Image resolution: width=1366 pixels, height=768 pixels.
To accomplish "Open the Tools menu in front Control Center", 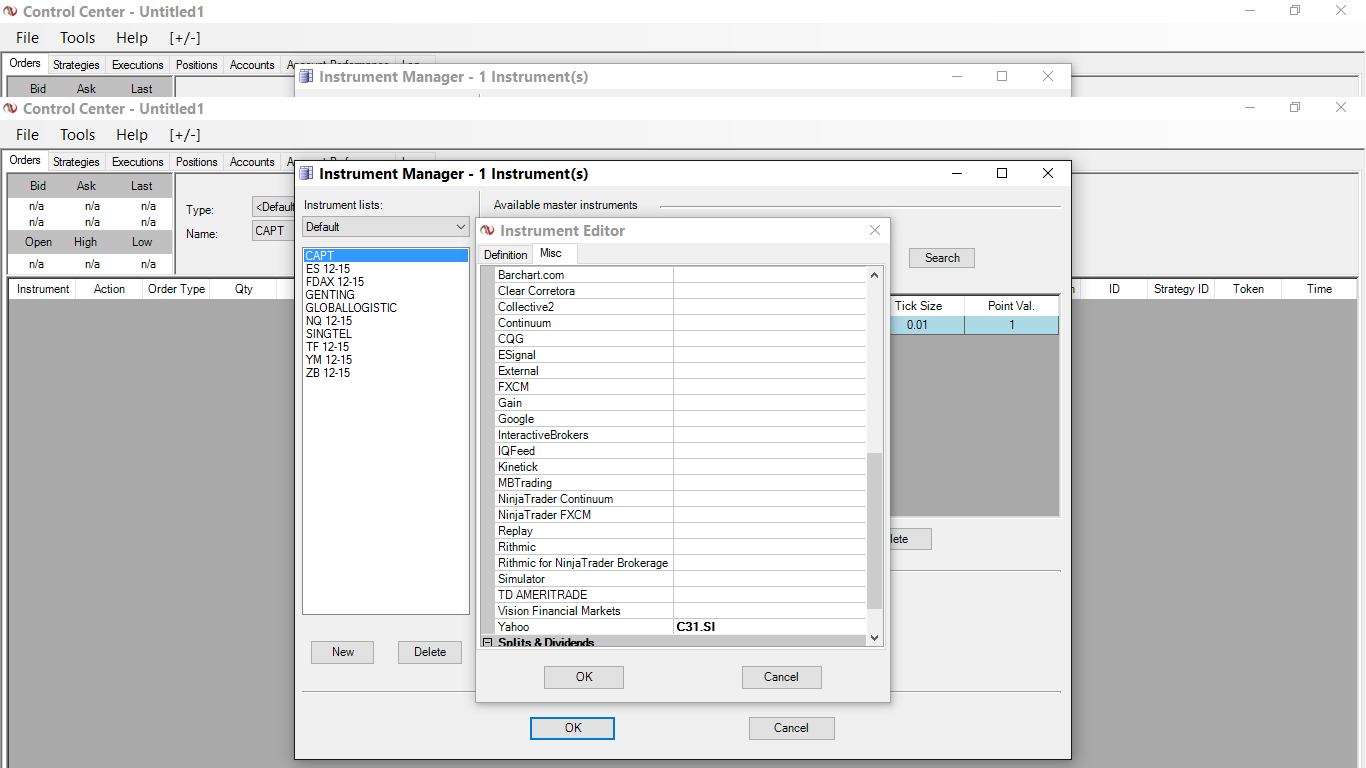I will tap(77, 135).
